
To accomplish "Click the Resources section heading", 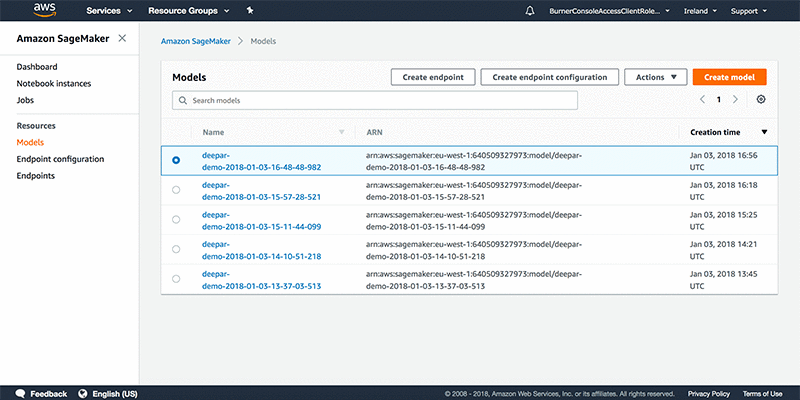I will 36,126.
